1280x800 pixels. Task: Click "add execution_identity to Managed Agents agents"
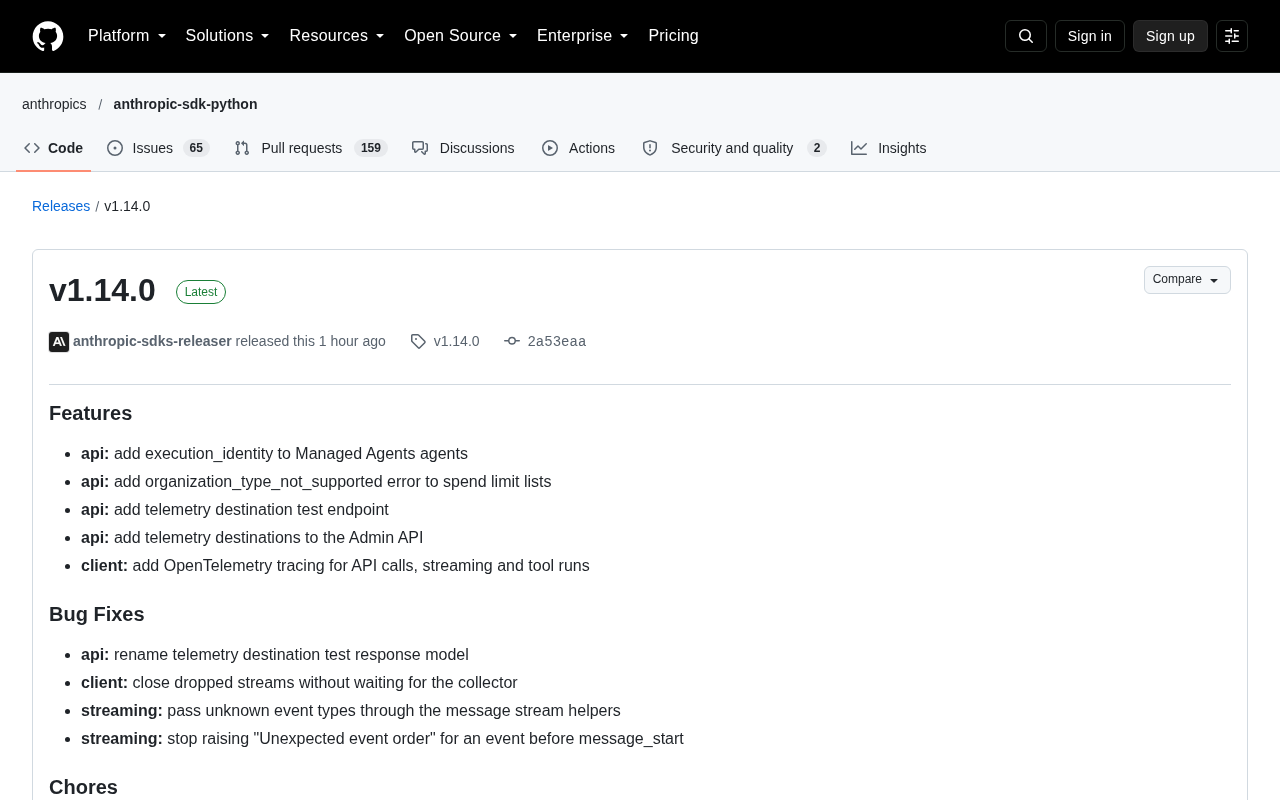(291, 453)
